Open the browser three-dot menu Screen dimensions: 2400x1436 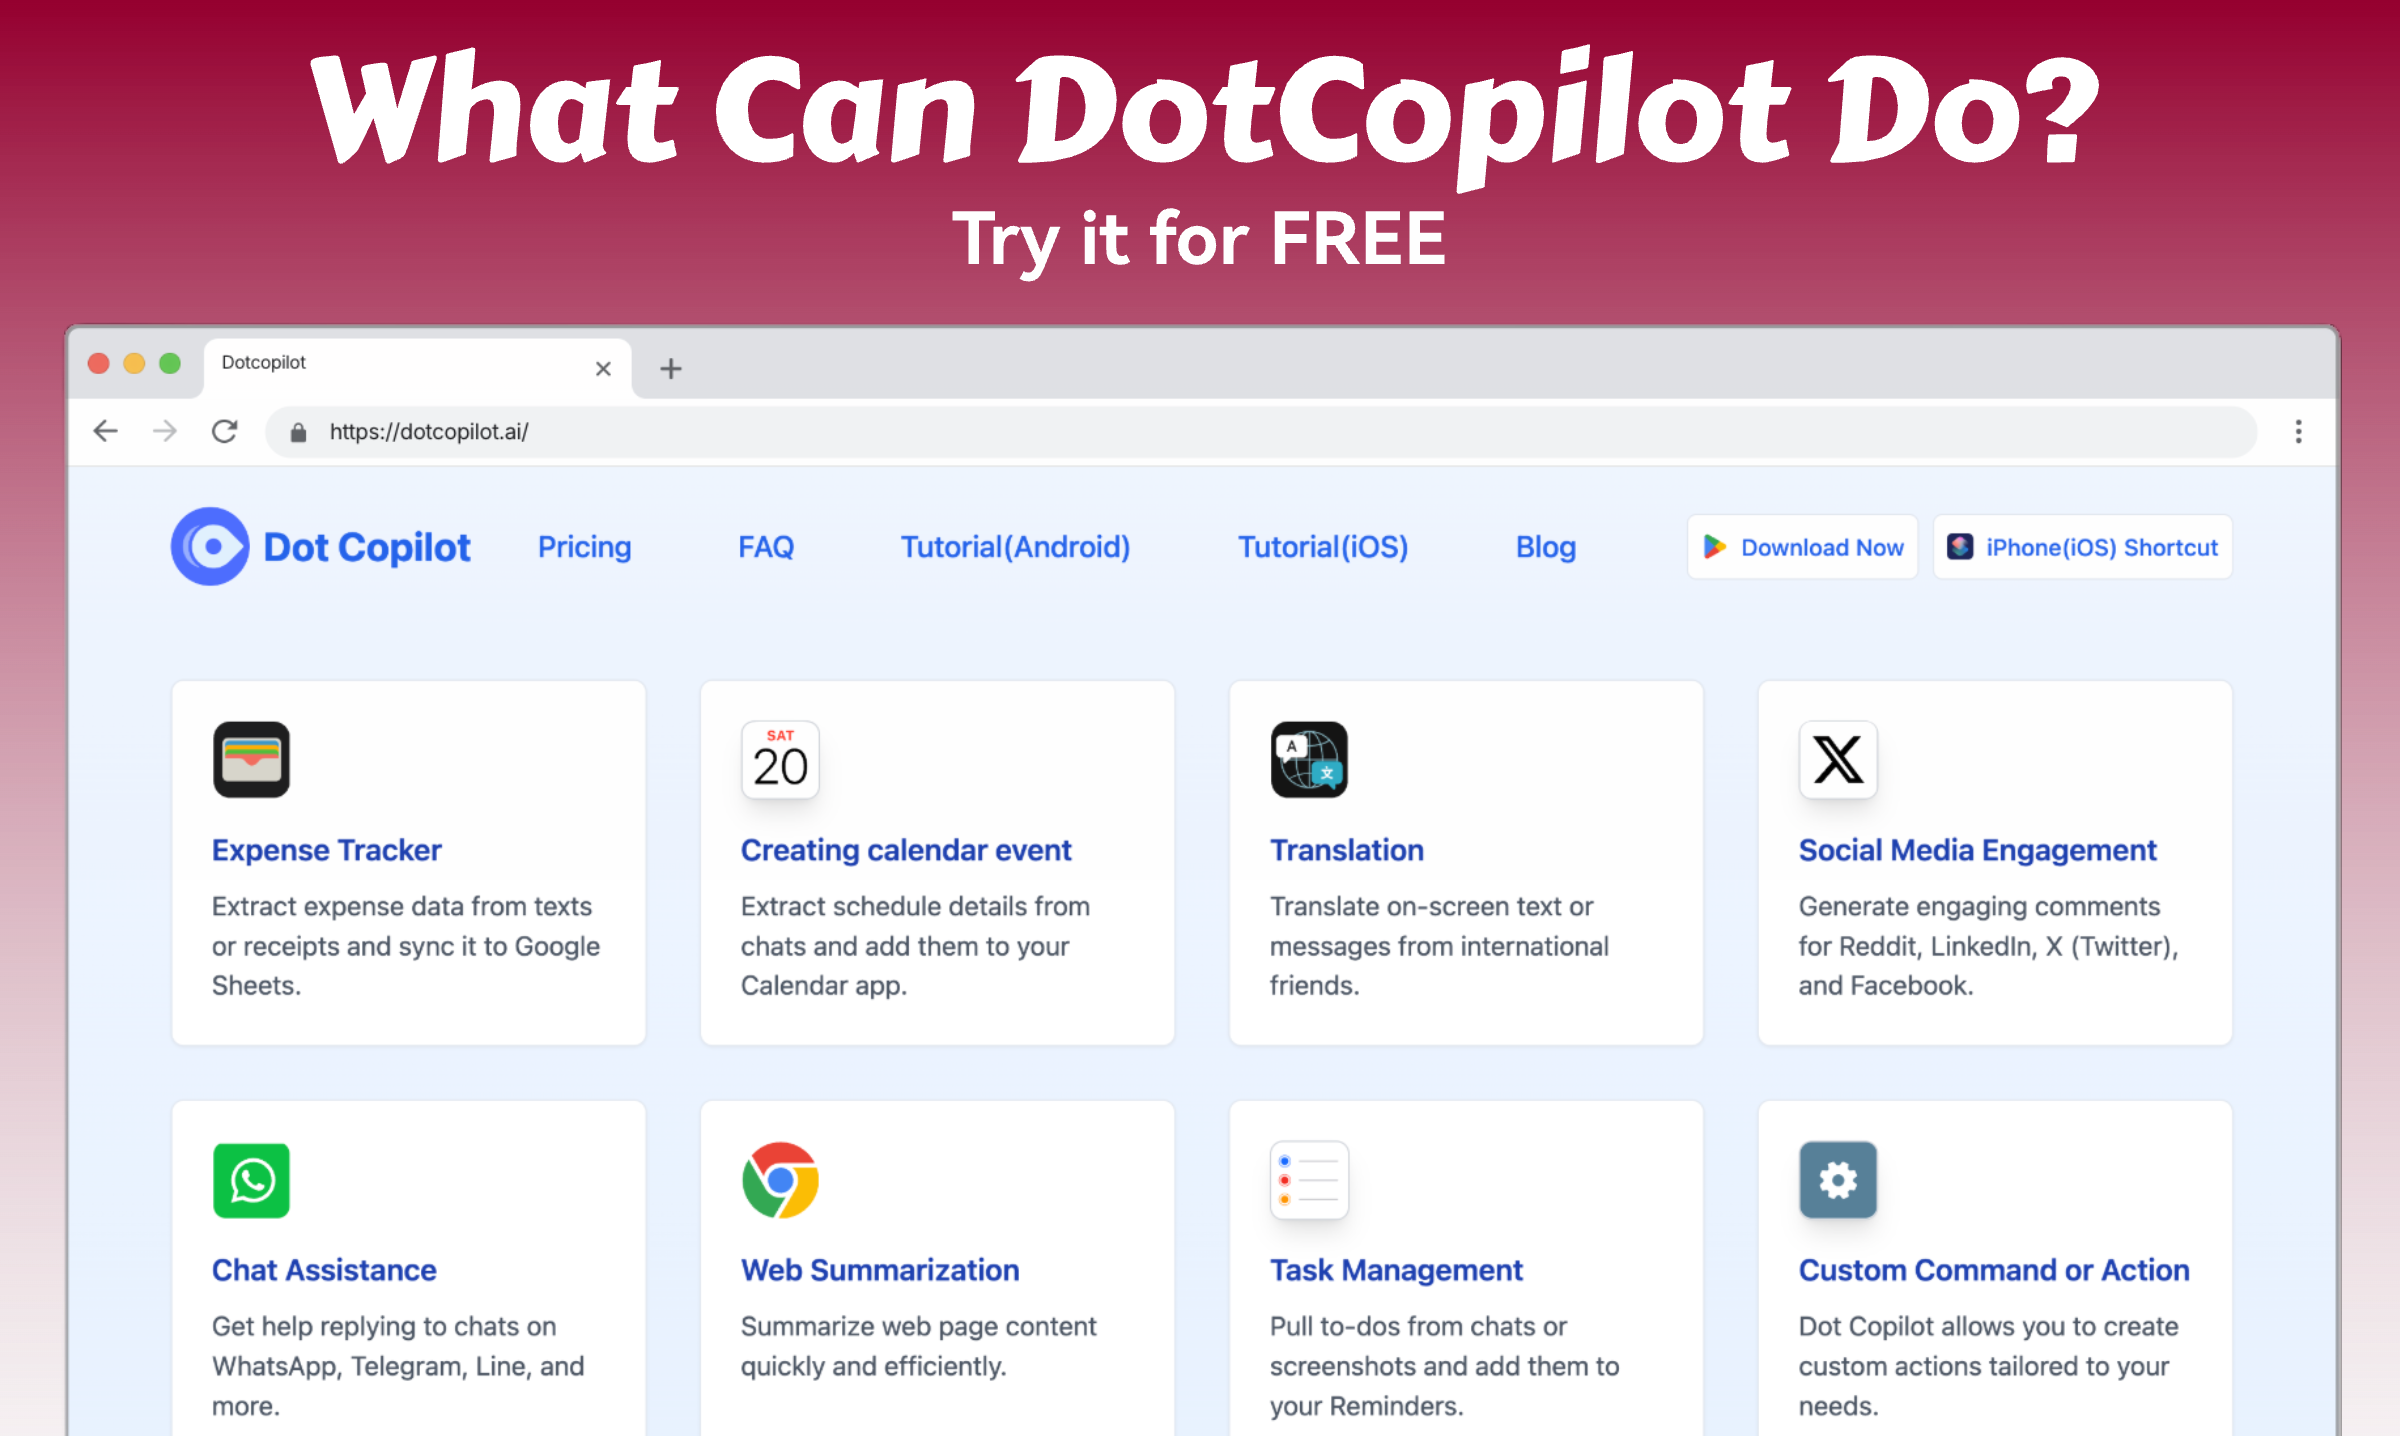(2298, 431)
